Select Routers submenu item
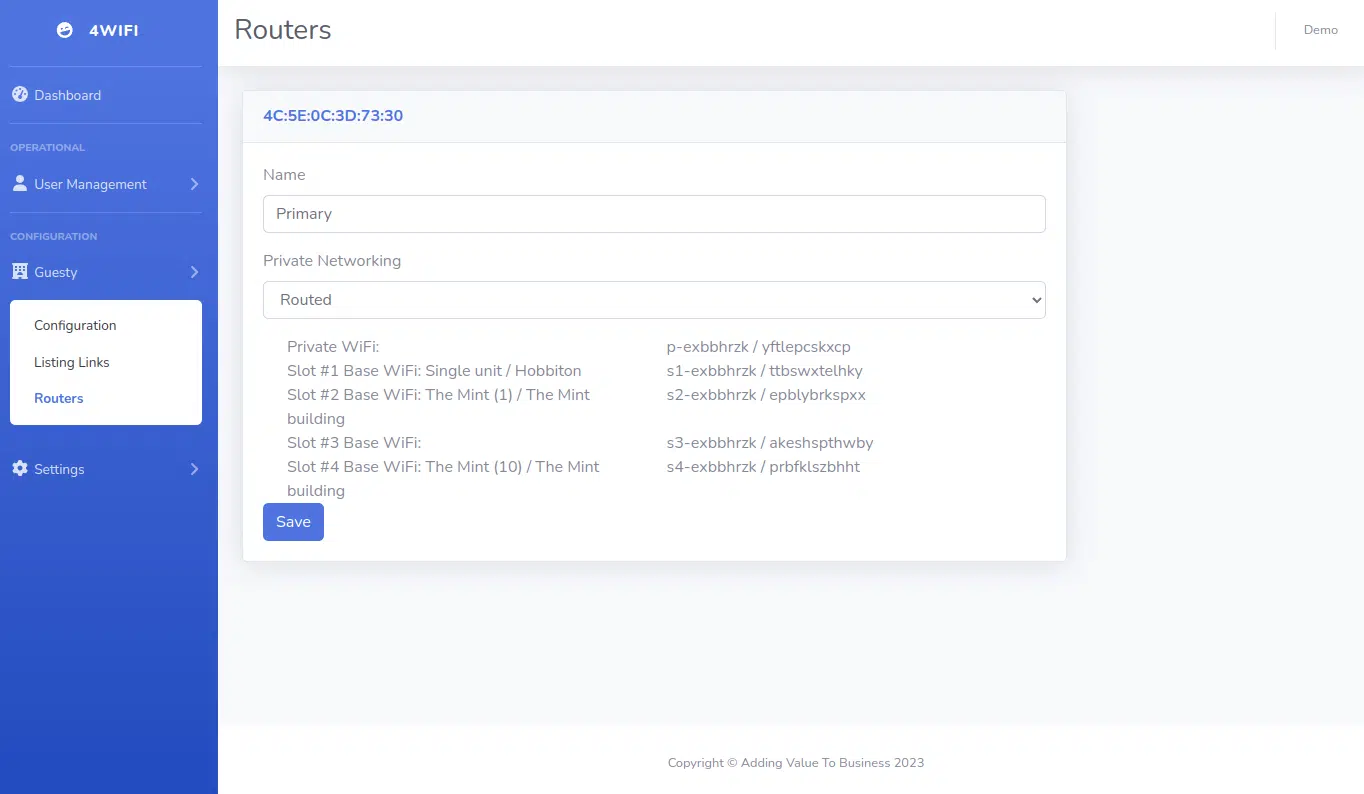Image resolution: width=1364 pixels, height=794 pixels. (x=59, y=398)
